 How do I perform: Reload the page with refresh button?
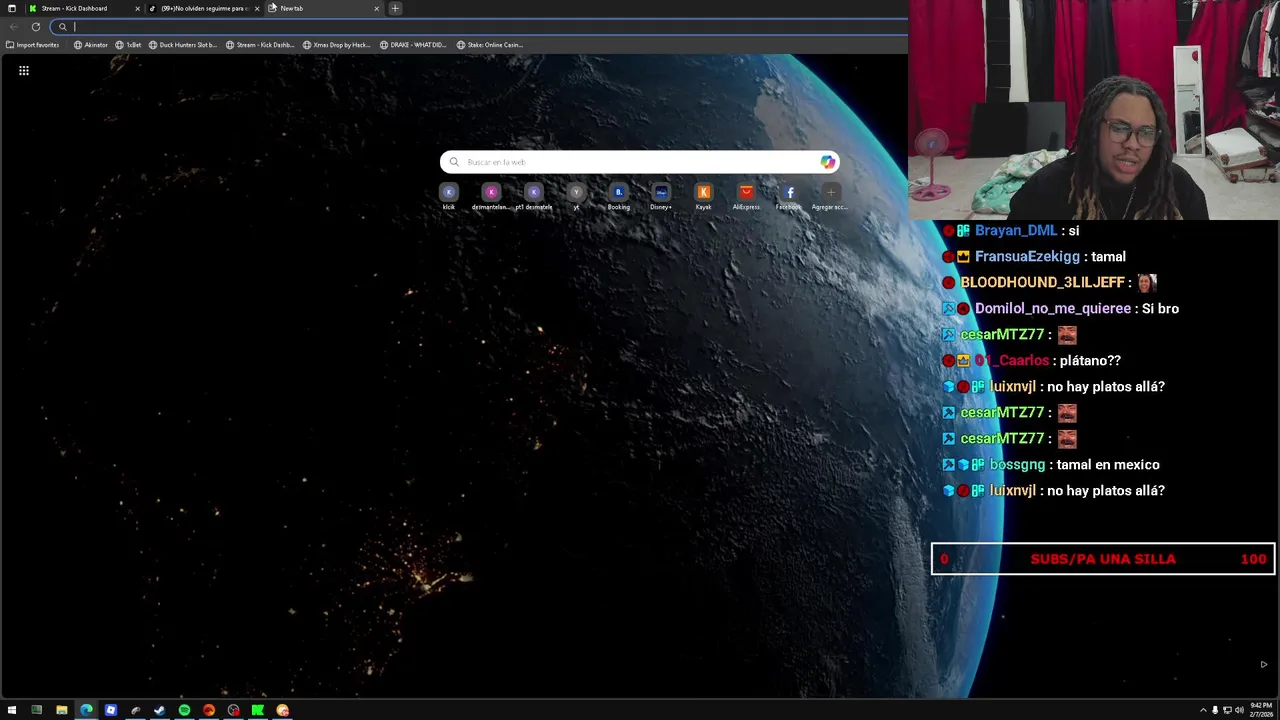pyautogui.click(x=36, y=27)
